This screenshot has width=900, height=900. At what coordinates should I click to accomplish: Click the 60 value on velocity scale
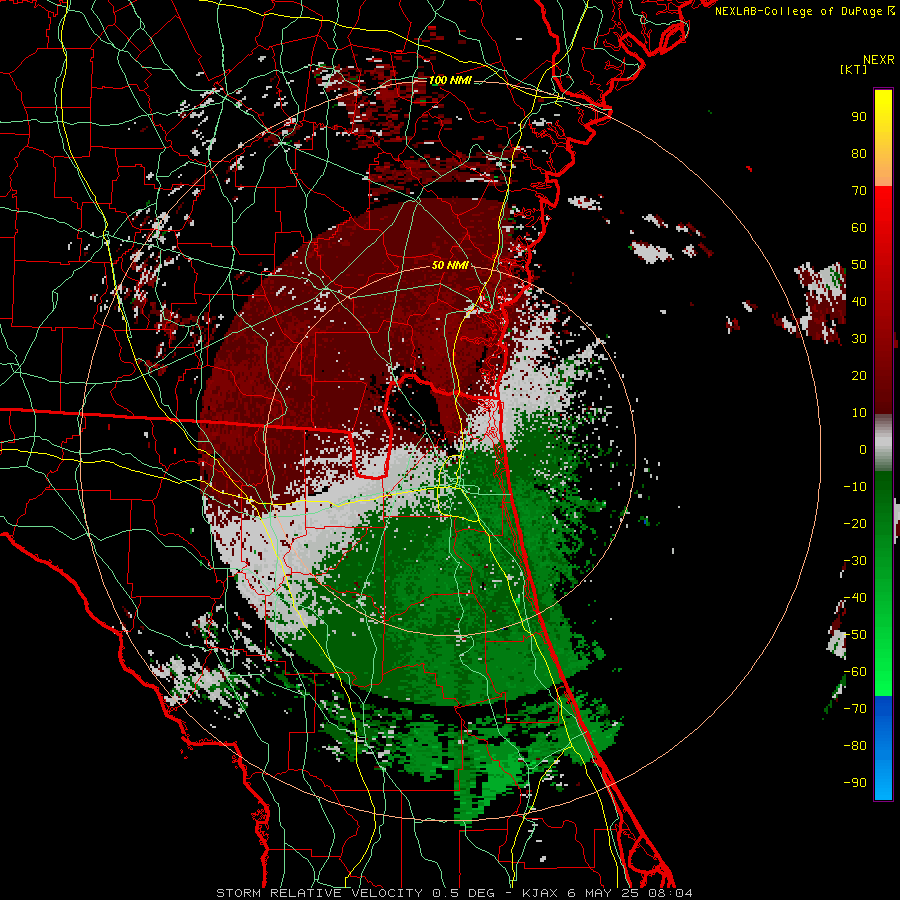(x=859, y=227)
